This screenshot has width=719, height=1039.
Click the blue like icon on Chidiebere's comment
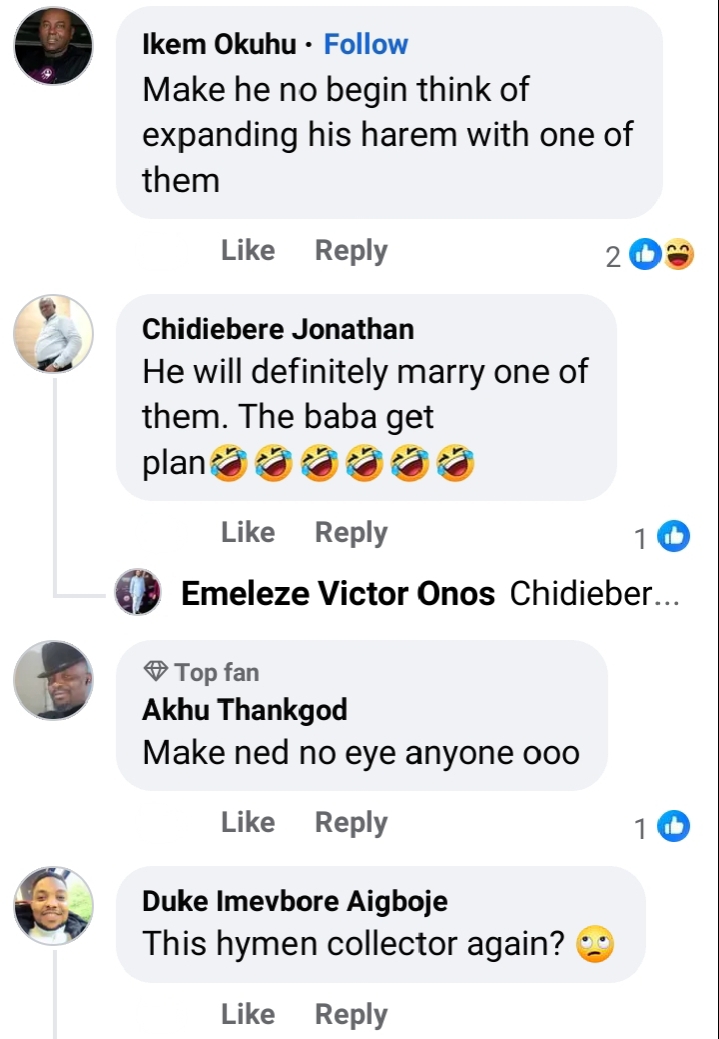tap(674, 538)
